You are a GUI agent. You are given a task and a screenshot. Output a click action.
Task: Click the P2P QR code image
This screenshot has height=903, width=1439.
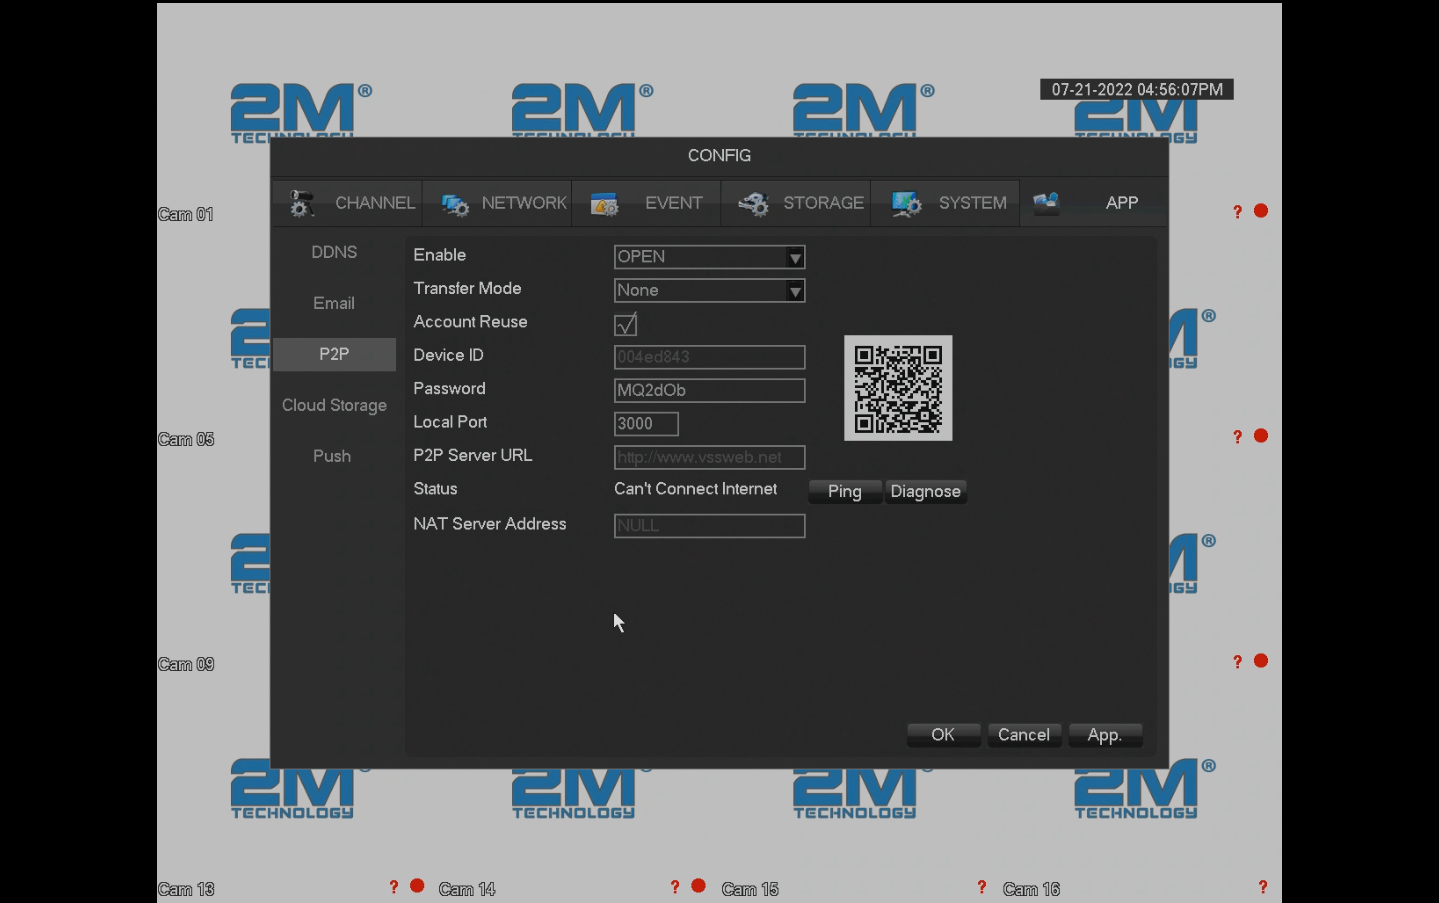(898, 388)
